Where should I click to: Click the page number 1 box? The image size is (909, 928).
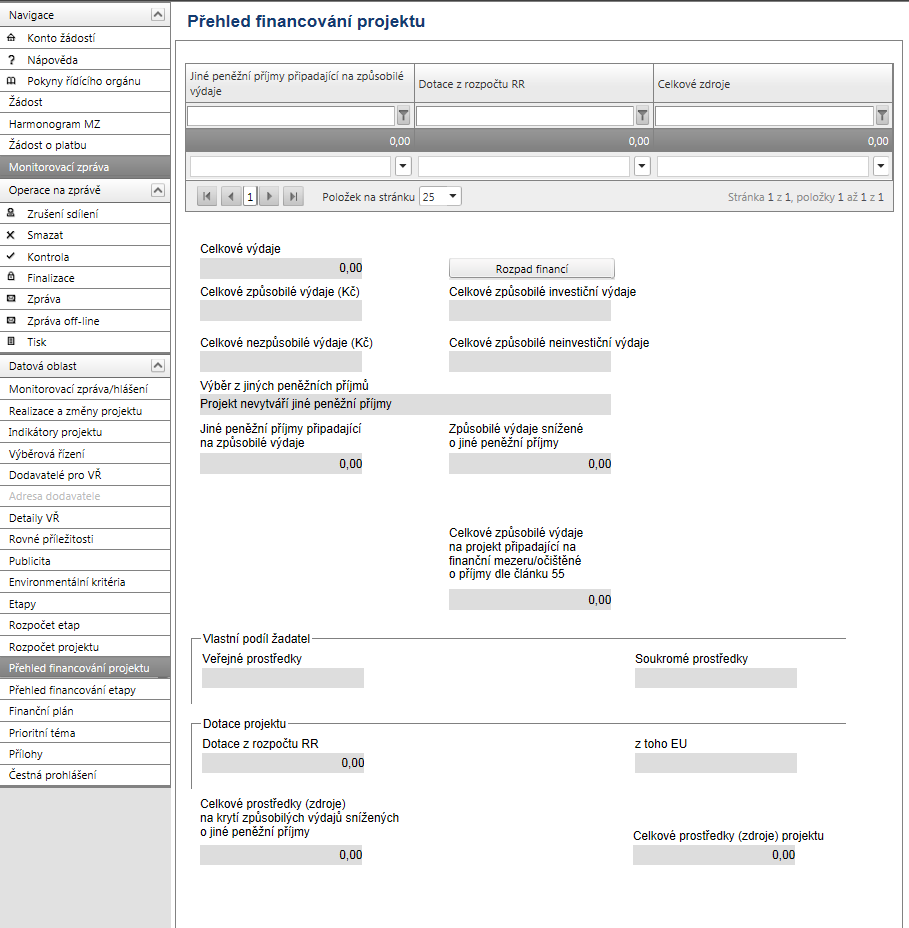click(250, 196)
